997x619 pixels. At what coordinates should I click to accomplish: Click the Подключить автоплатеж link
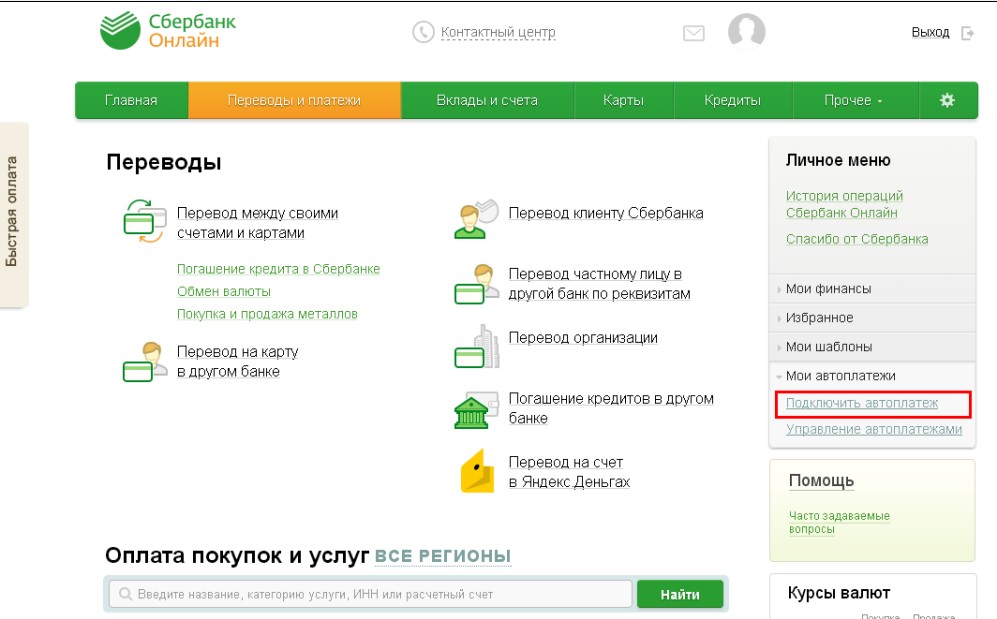(862, 404)
